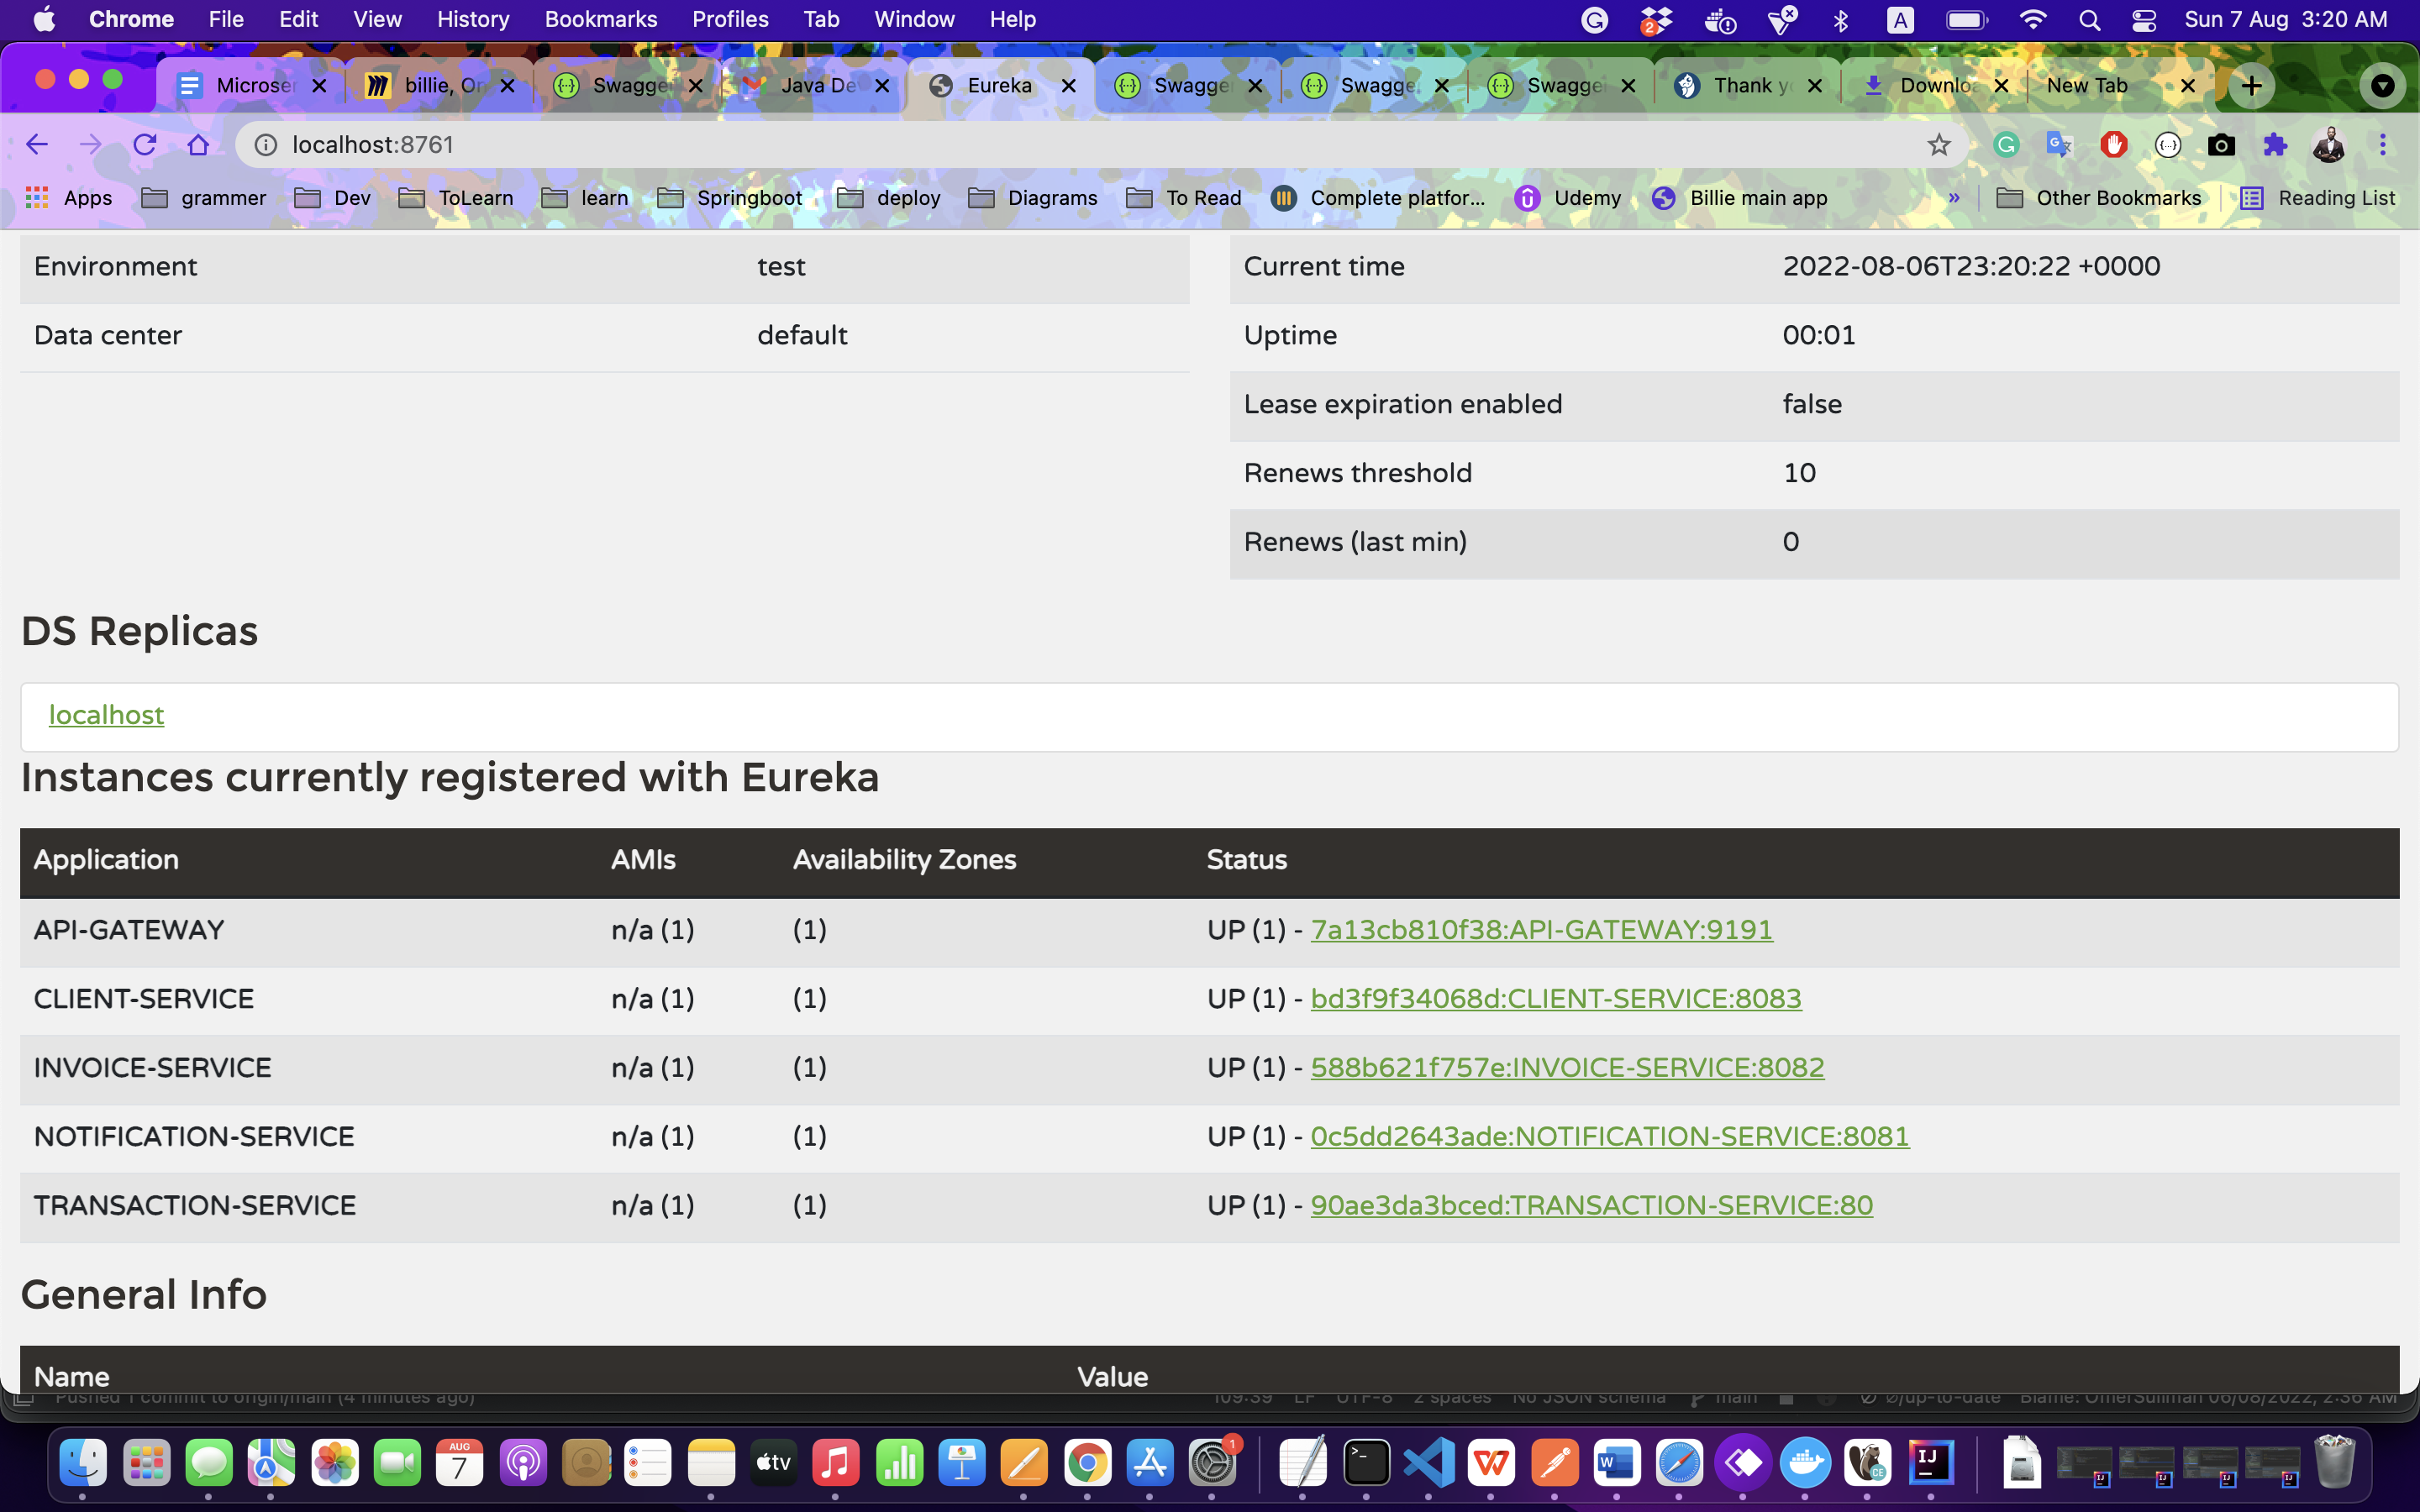2420x1512 pixels.
Task: Click the home icon in toolbar
Action: coord(198,145)
